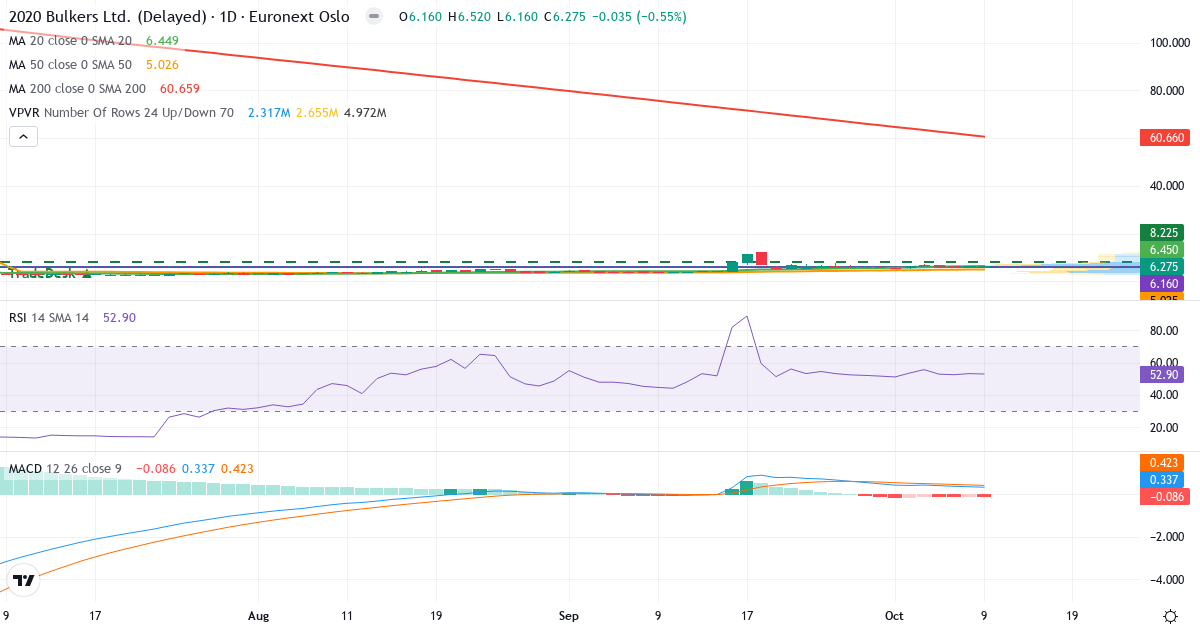Viewport: 1200px width, 630px height.
Task: Click the green 6.450 price label
Action: pyautogui.click(x=1164, y=249)
